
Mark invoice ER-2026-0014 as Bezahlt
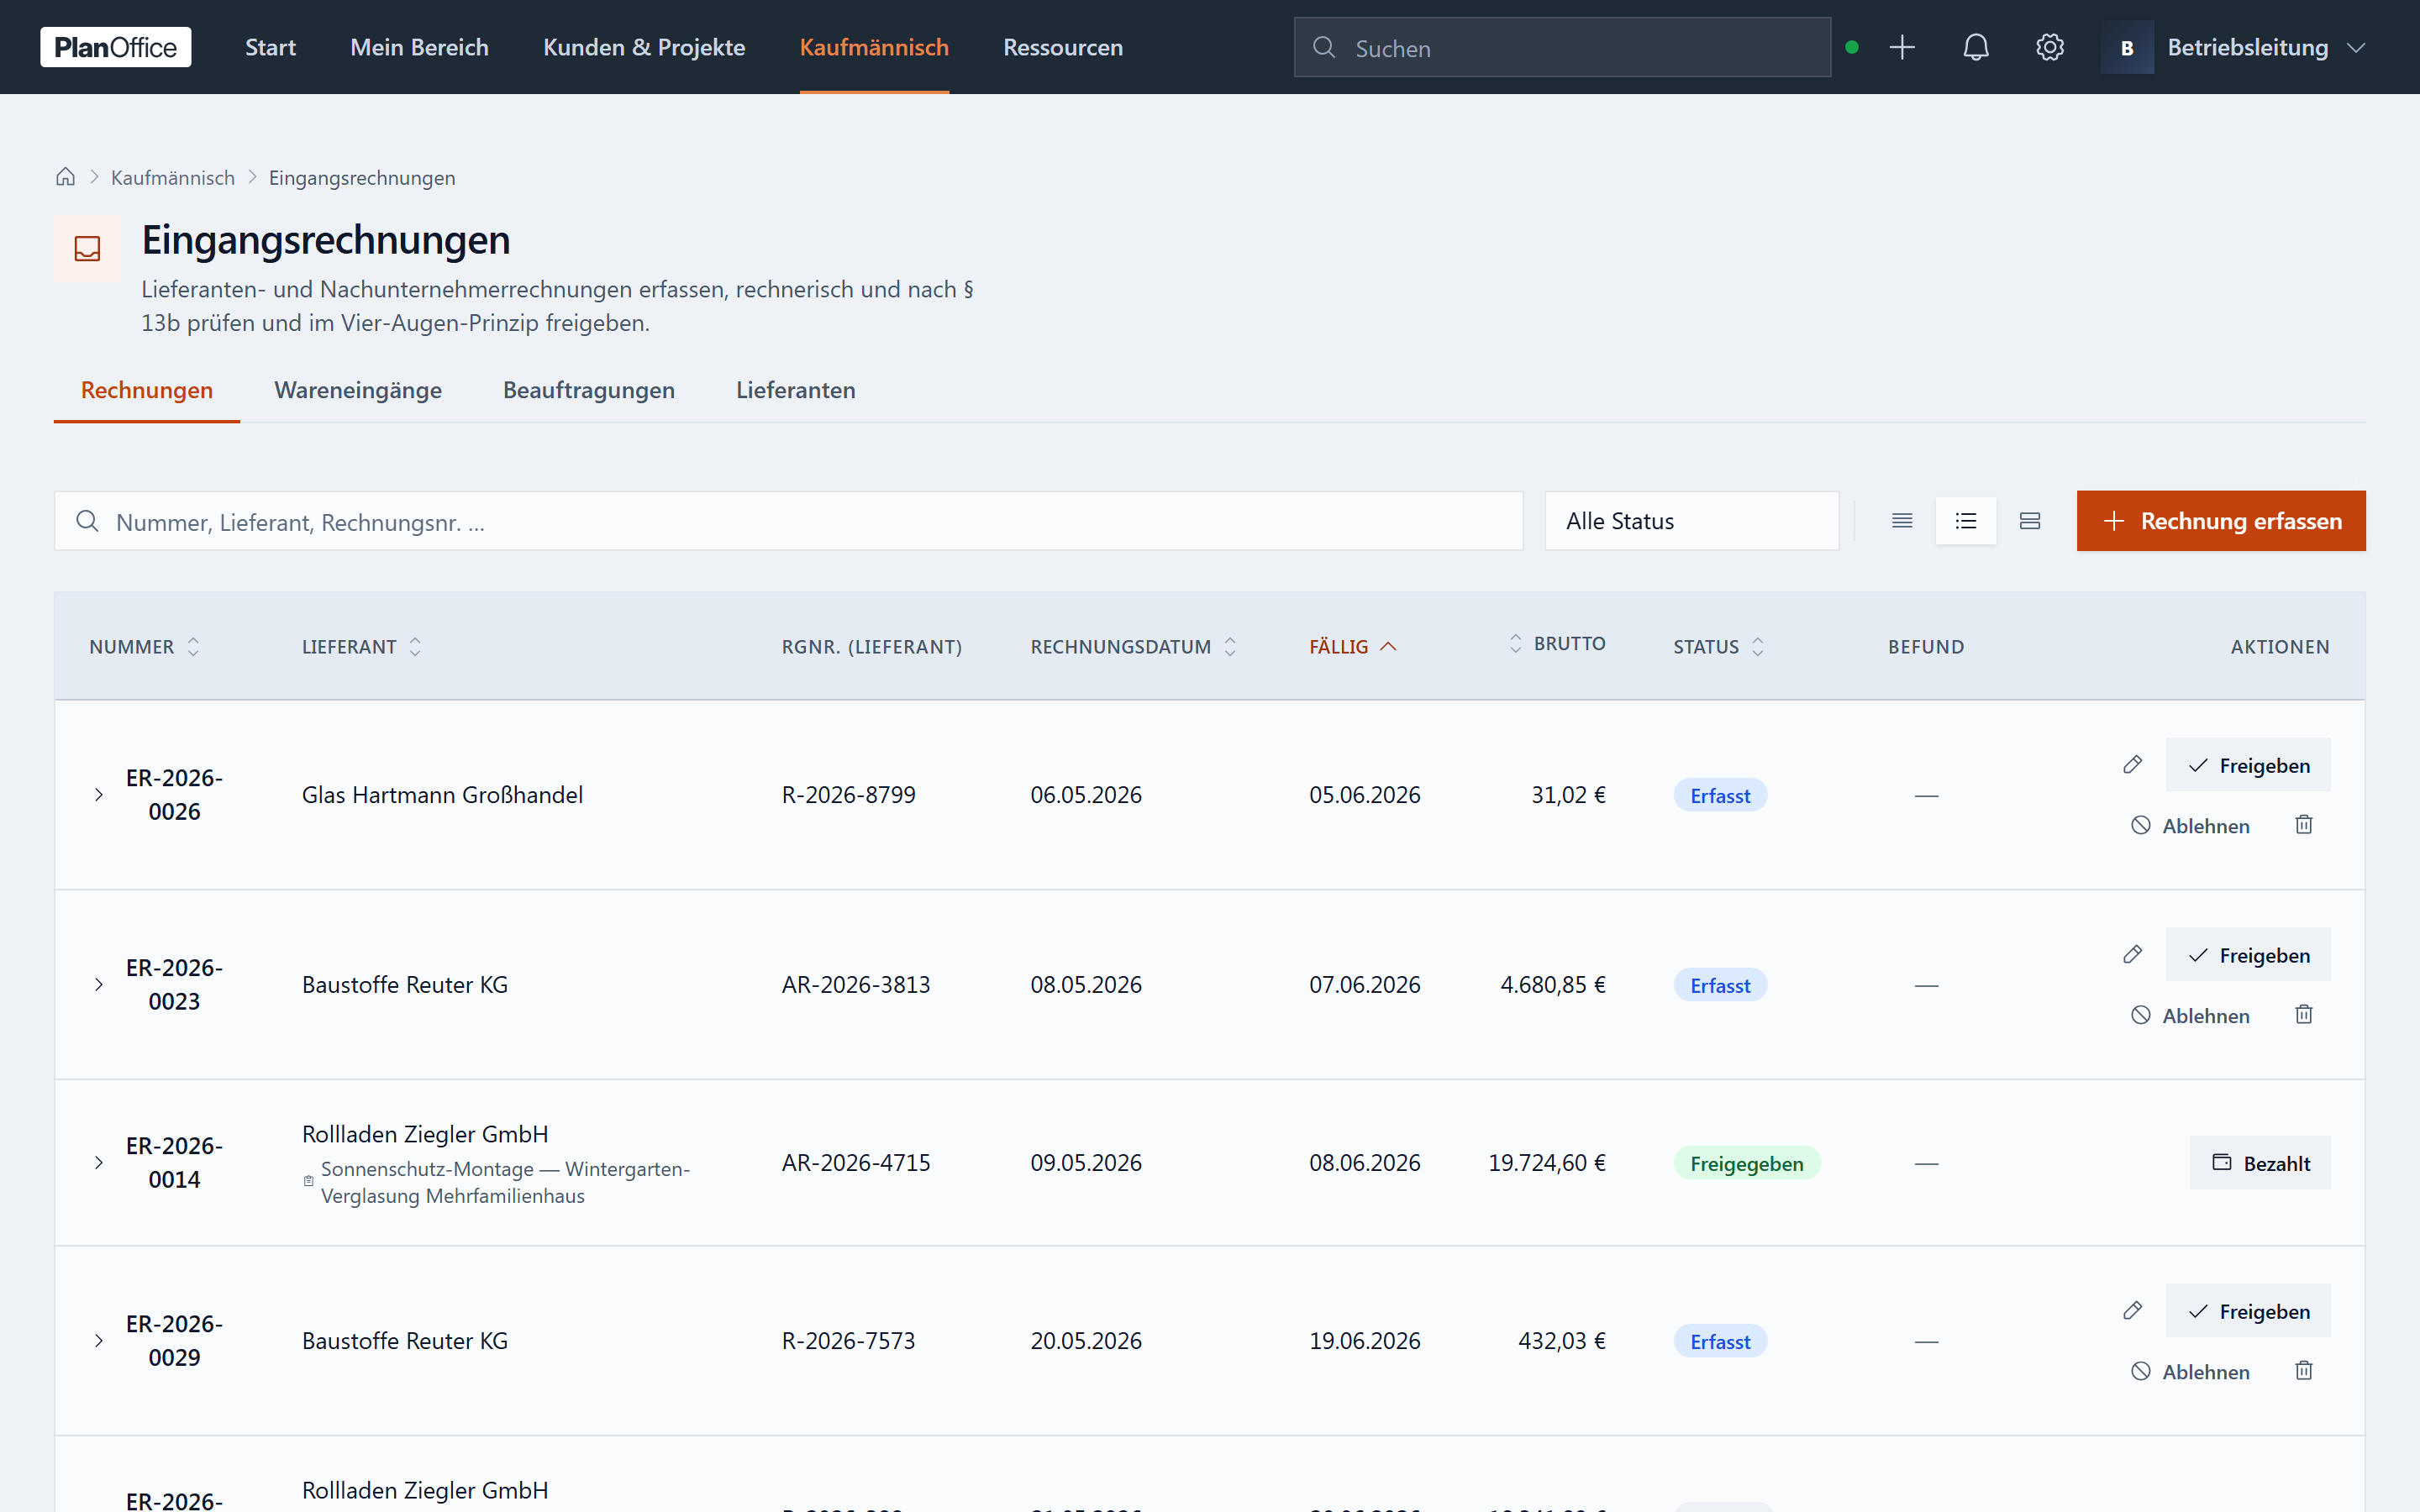point(2260,1163)
